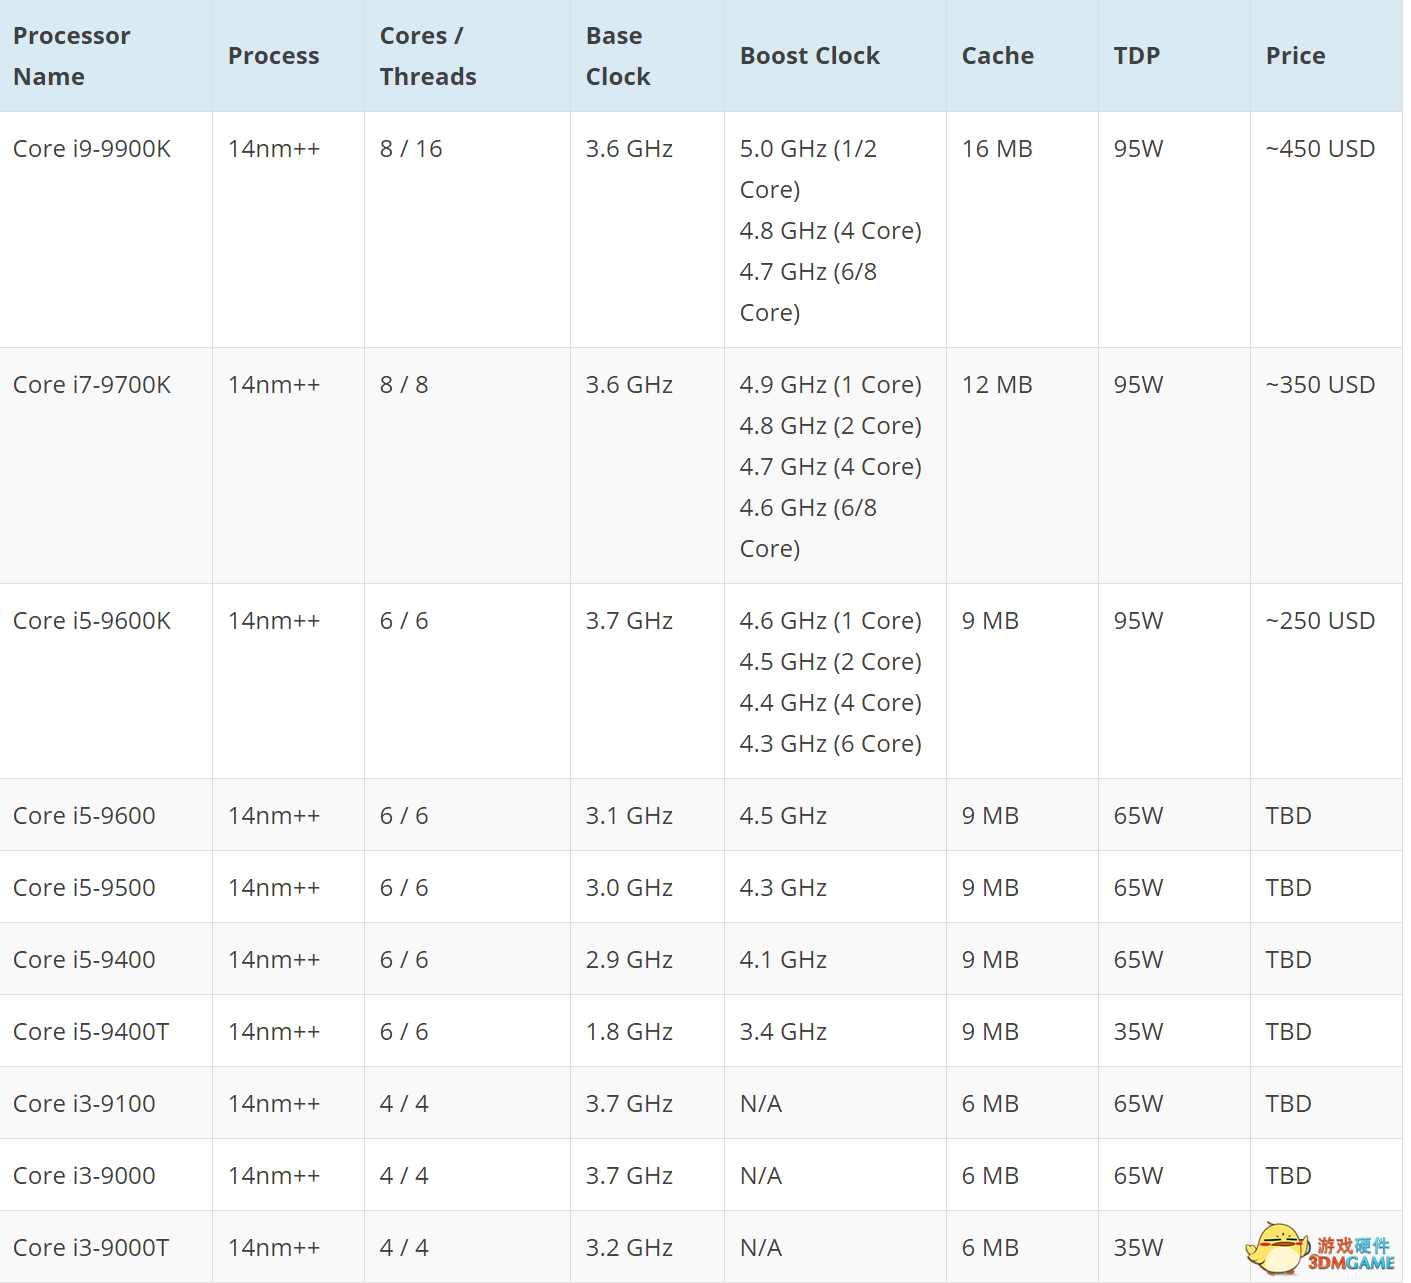Viewport: 1411px width, 1283px height.
Task: Click the 8 / 16 cores value
Action: [x=411, y=149]
